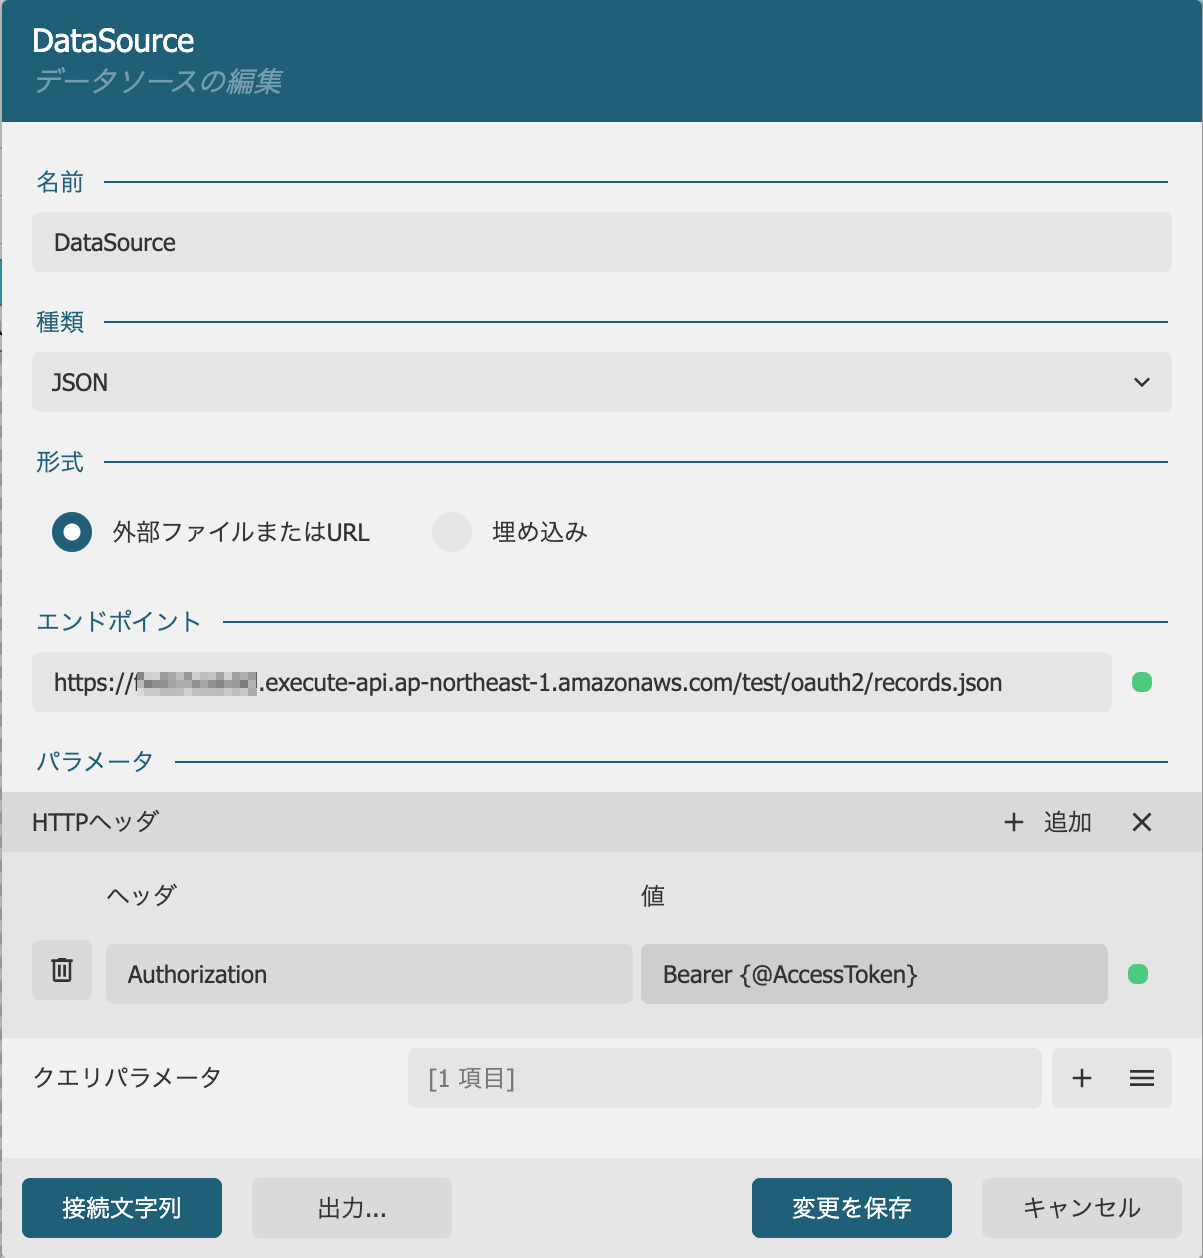Save changes with 変更を保存 button

point(852,1208)
